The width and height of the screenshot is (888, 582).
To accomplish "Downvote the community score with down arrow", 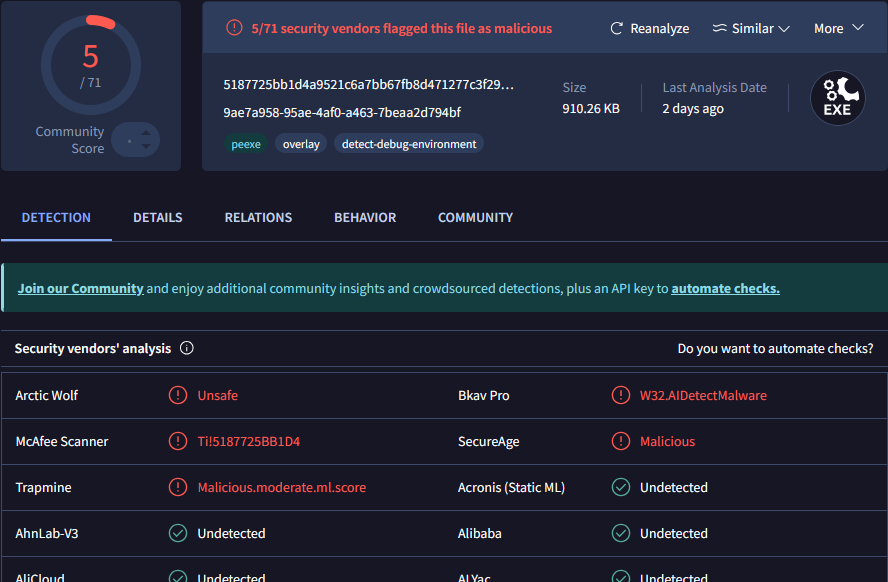I will pos(146,146).
